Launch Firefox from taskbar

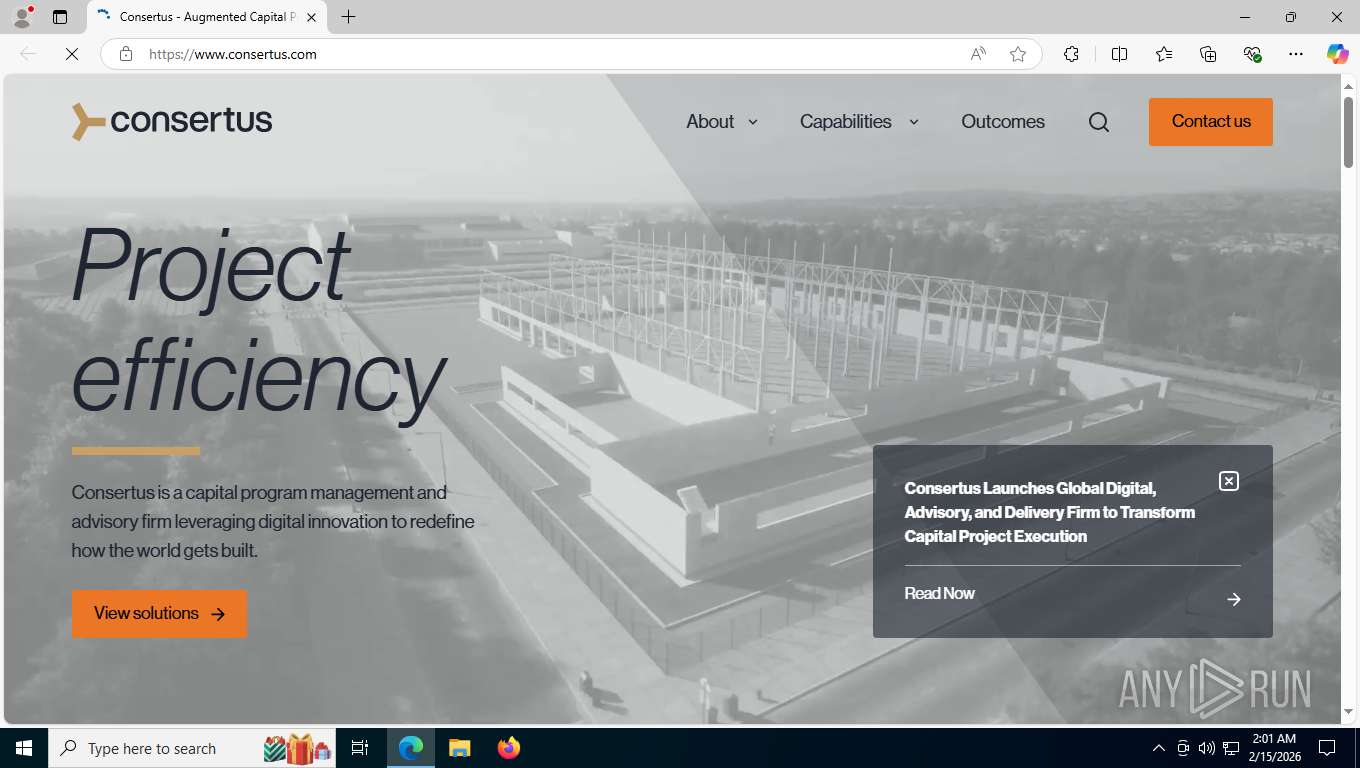point(509,748)
